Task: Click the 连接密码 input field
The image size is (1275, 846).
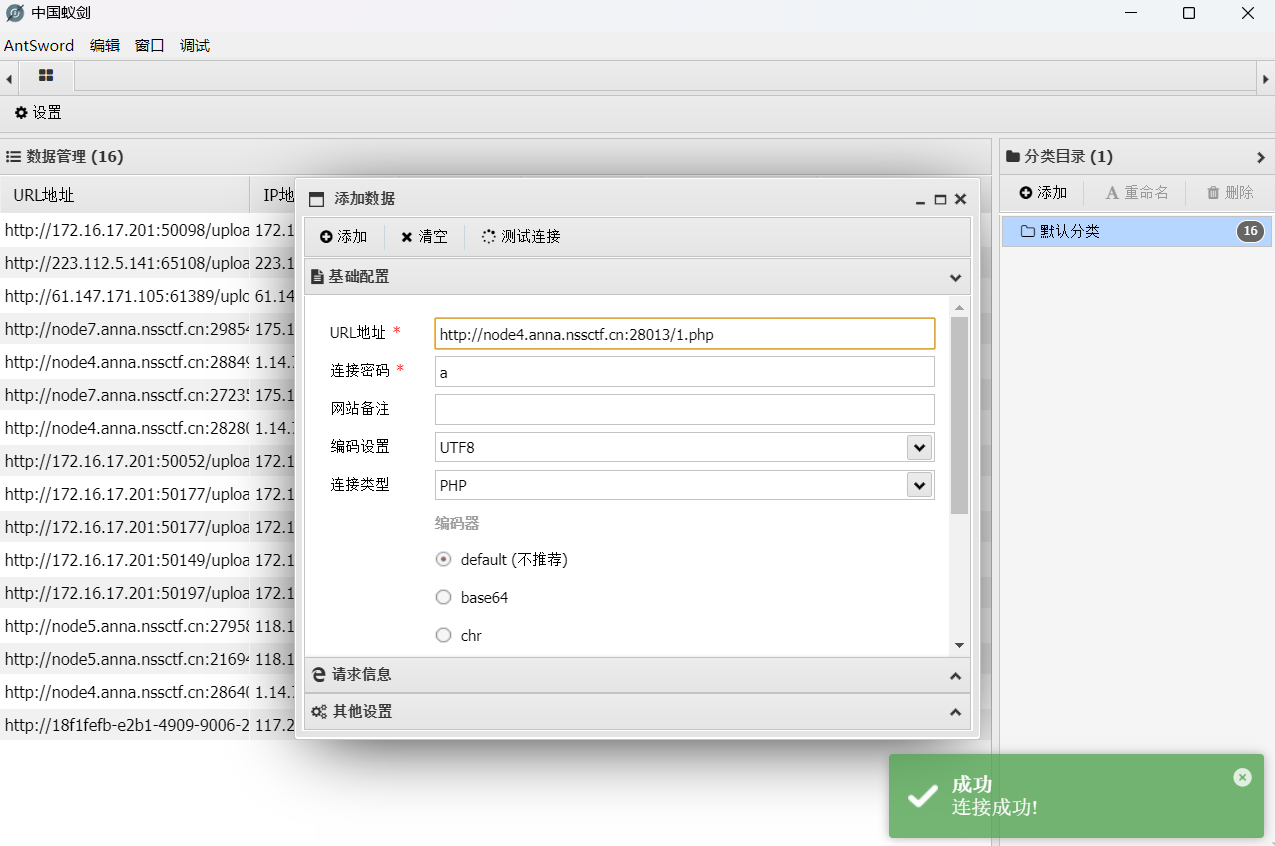Action: [x=685, y=371]
